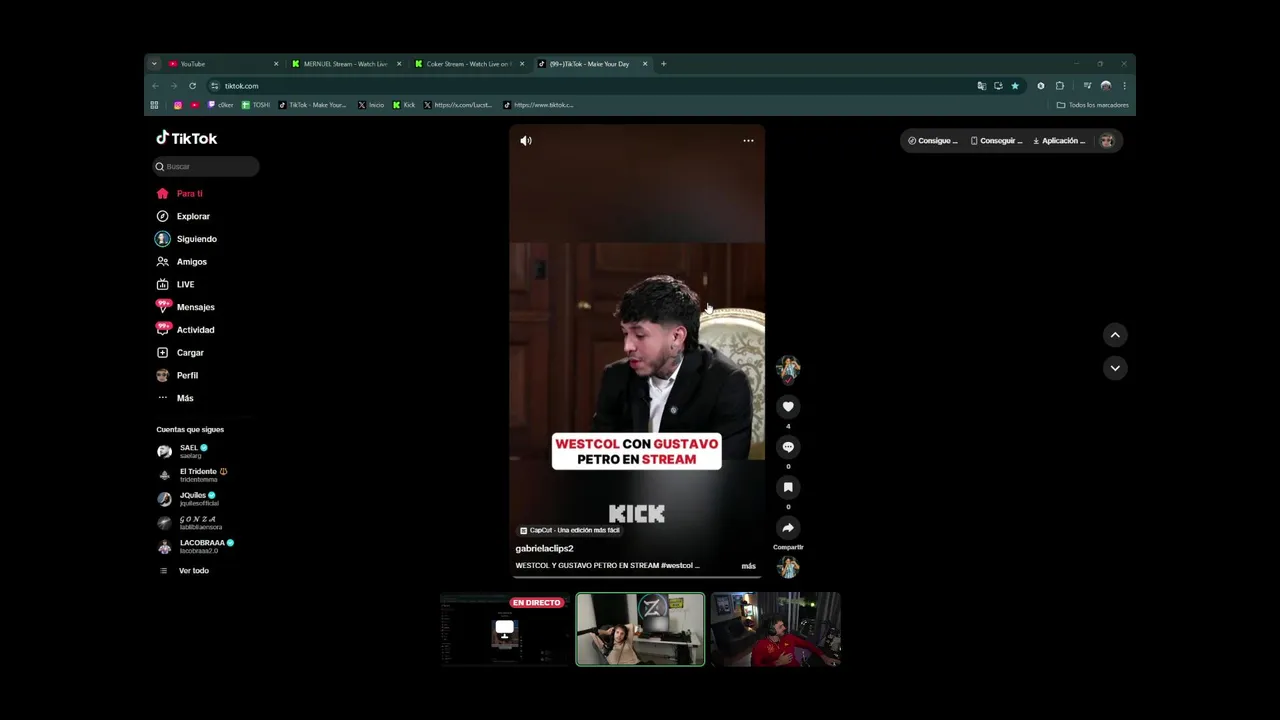Screen dimensions: 1280x720
Task: Expand followed accounts with Ver todo
Action: click(x=185, y=571)
